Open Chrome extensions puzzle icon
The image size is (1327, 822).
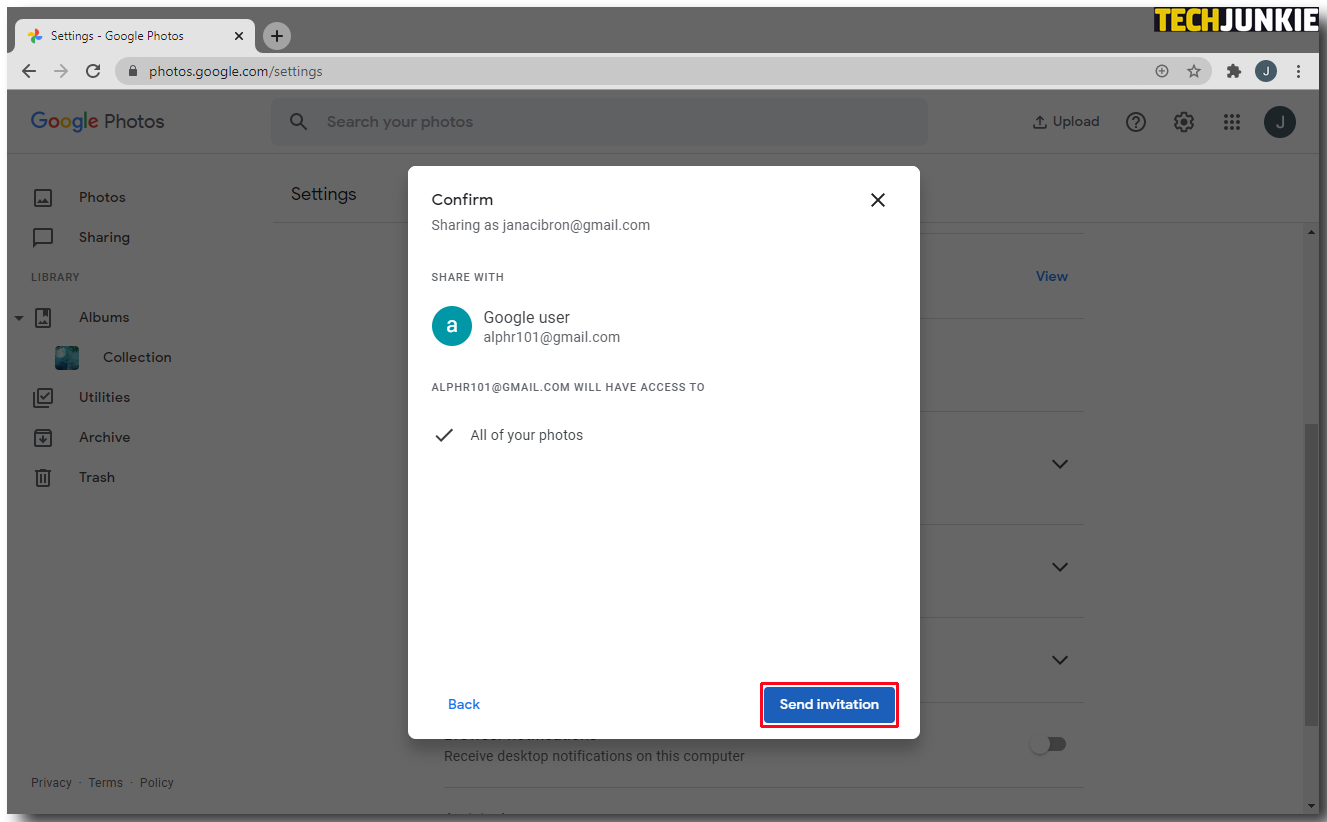1234,71
